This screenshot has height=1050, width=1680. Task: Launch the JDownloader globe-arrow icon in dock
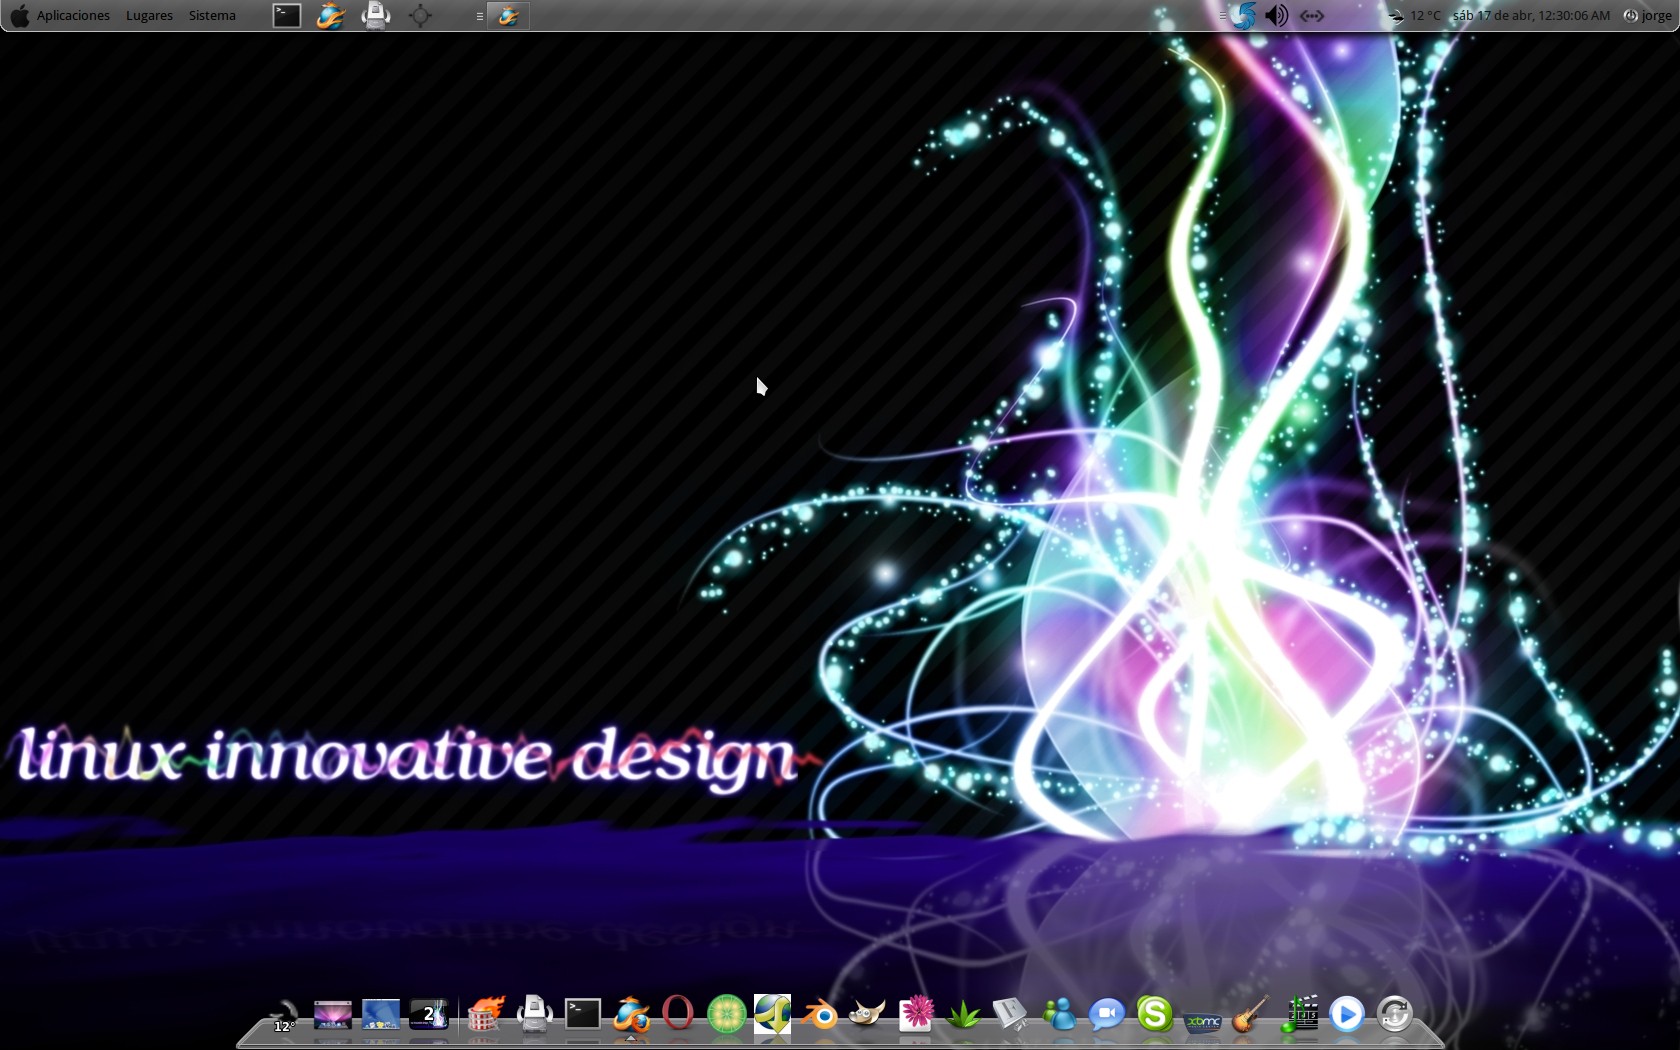773,1014
